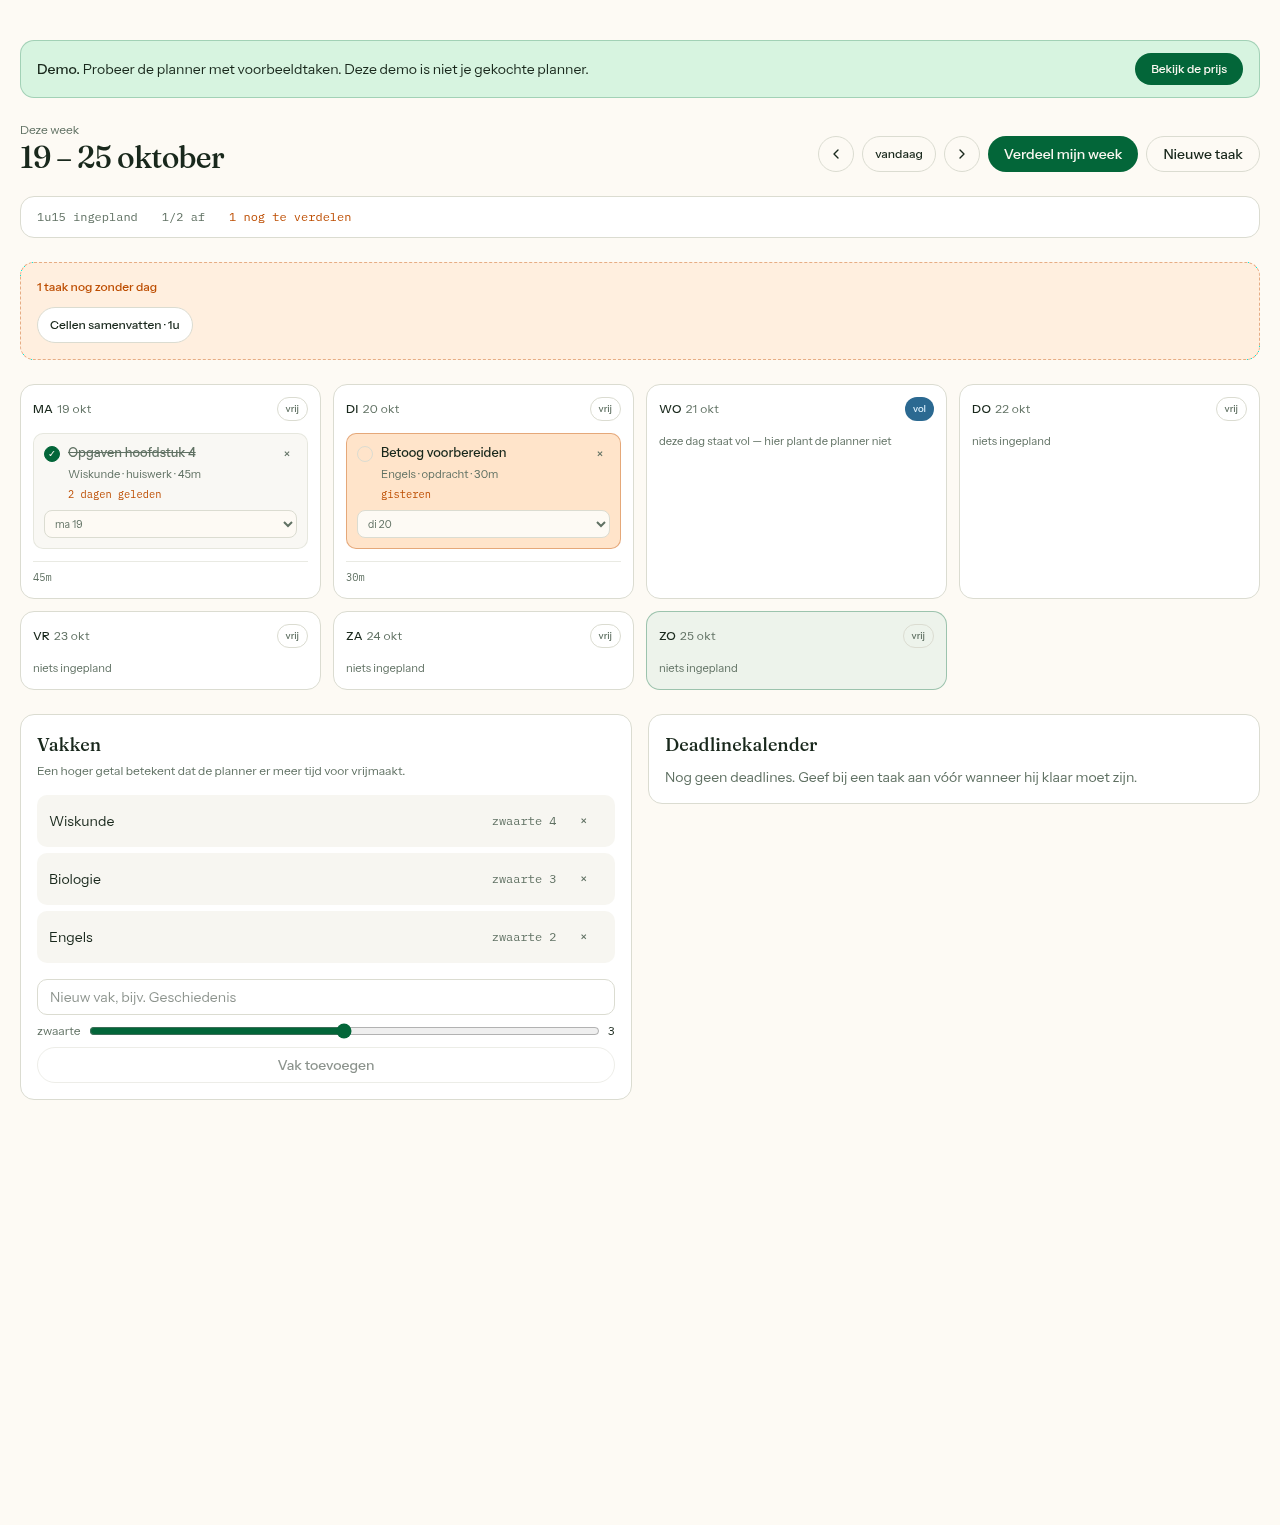Viewport: 1280px width, 1525px height.
Task: Focus the Nieuw vak input field
Action: 326,997
